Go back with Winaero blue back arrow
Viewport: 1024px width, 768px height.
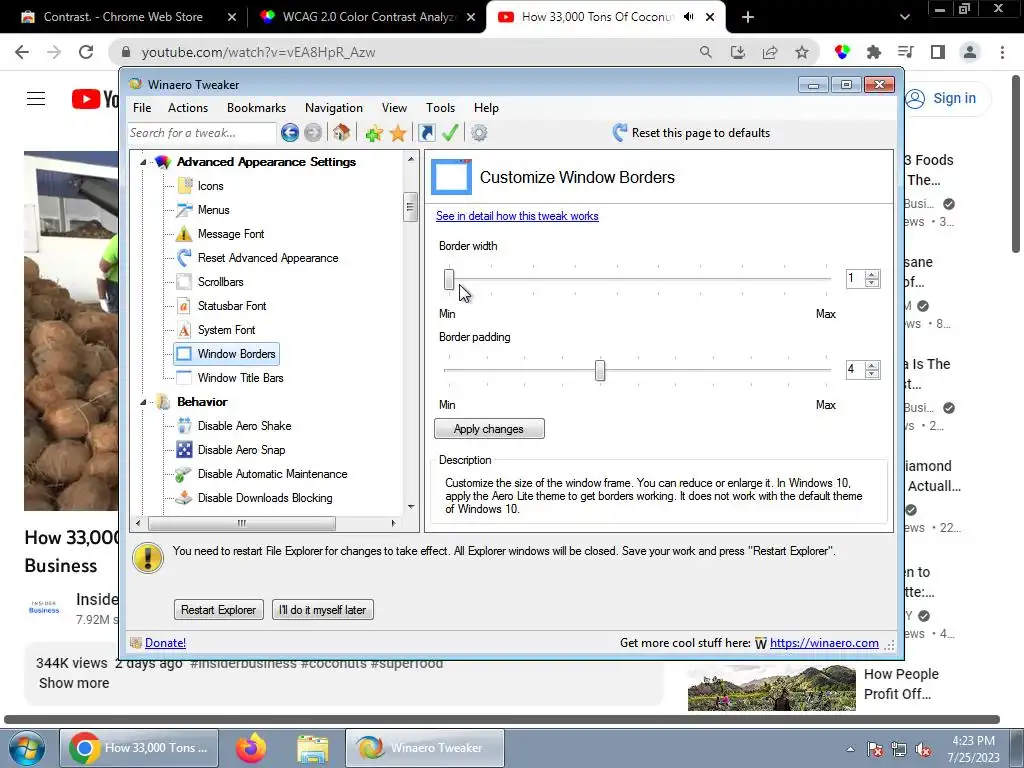click(290, 133)
